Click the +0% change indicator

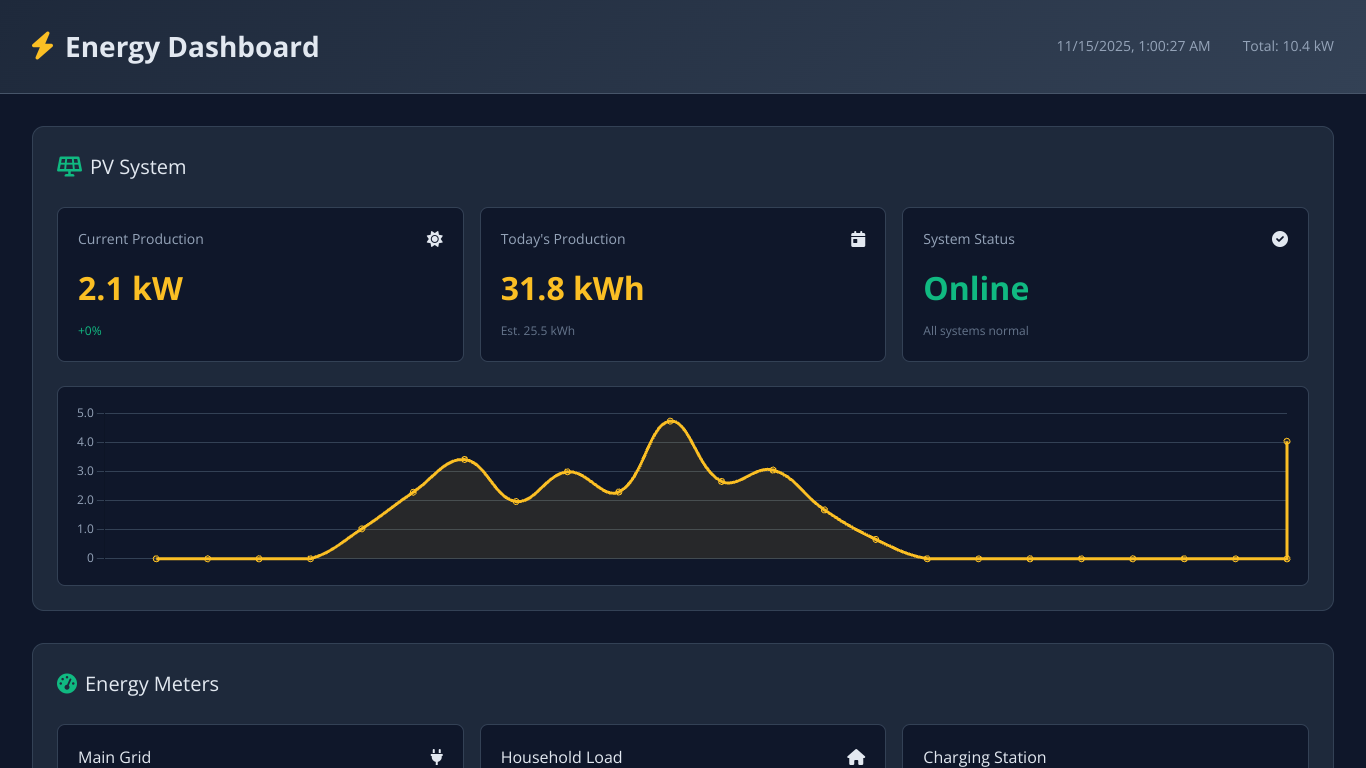click(x=90, y=330)
